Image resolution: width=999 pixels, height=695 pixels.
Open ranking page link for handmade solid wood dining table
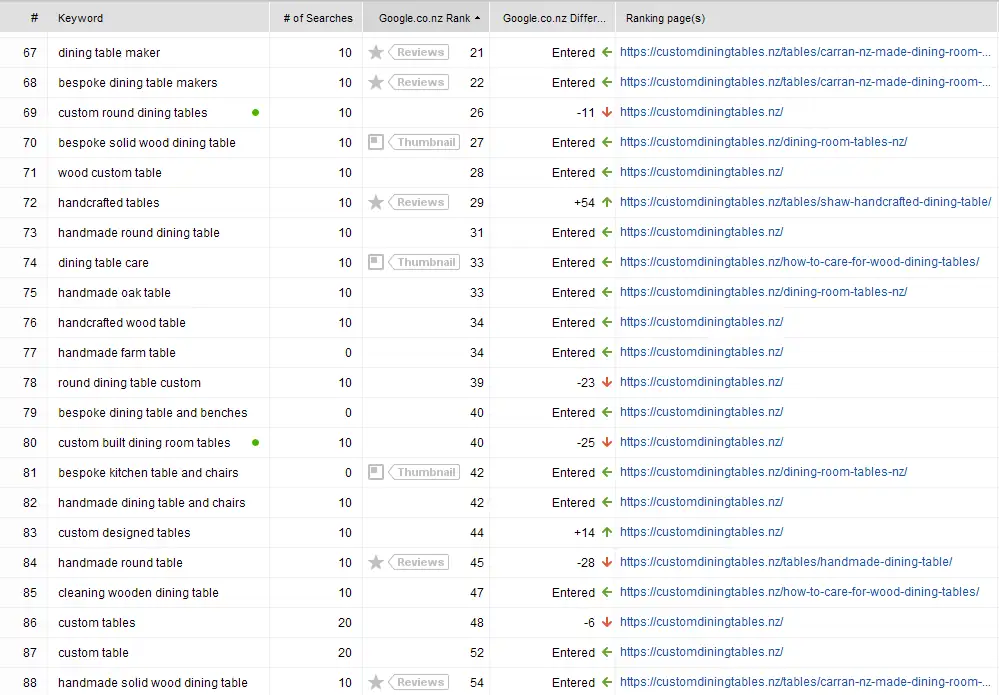pos(805,682)
